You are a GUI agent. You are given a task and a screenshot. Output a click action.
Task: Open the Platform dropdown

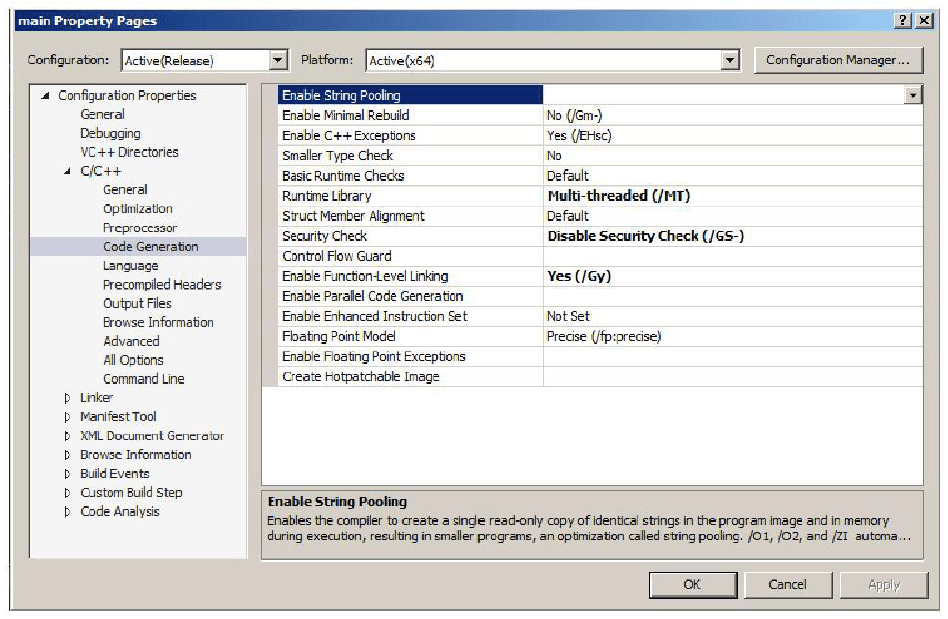pos(729,61)
